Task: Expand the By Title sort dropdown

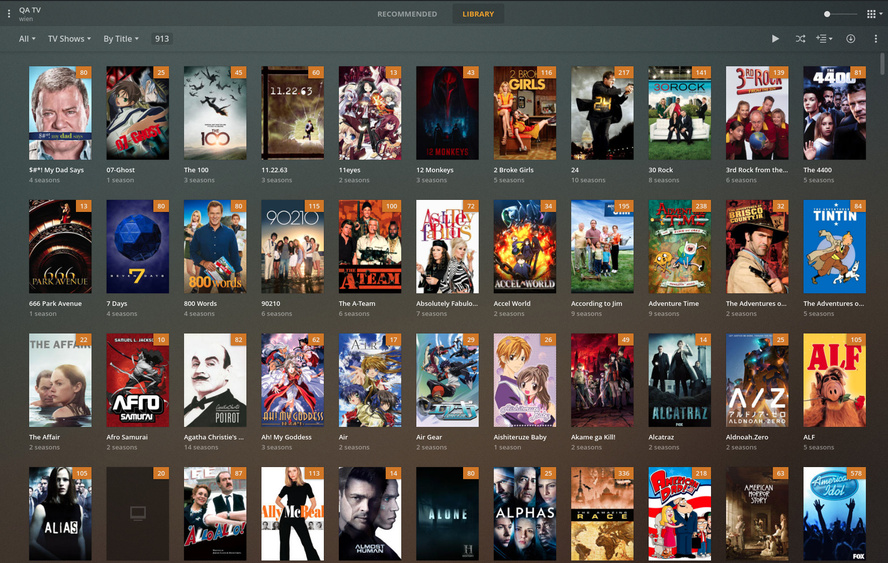Action: (121, 39)
